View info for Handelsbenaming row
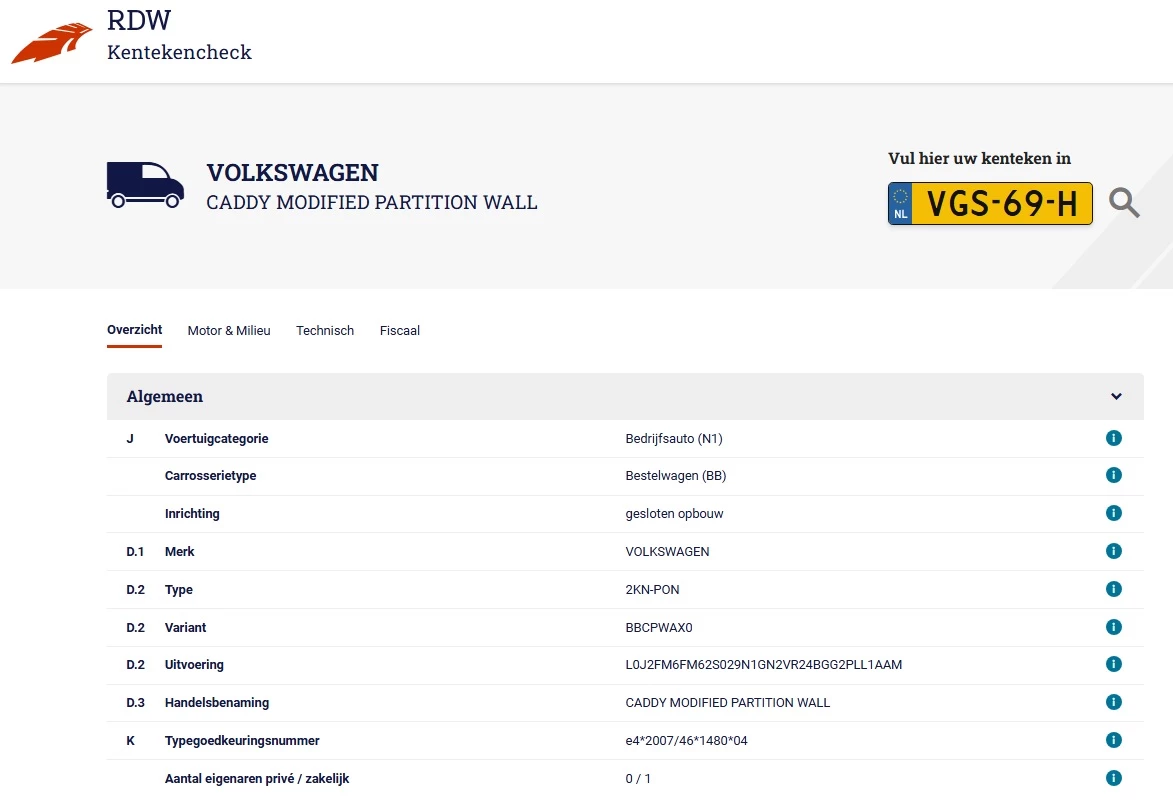This screenshot has height=803, width=1173. (1113, 702)
